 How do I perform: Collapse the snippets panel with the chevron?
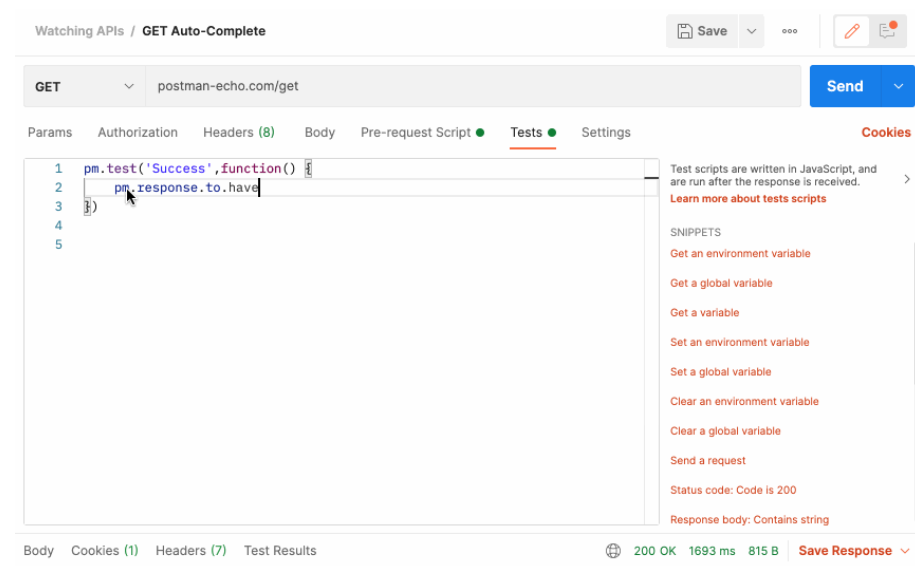coord(906,179)
